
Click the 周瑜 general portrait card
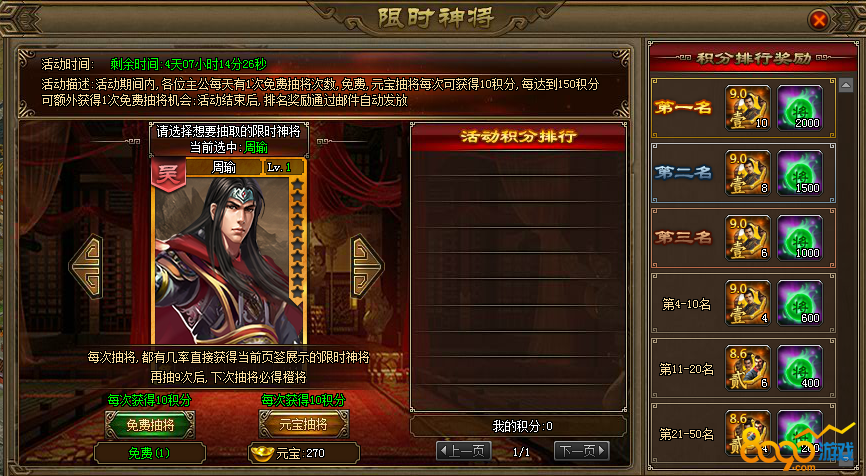click(229, 252)
